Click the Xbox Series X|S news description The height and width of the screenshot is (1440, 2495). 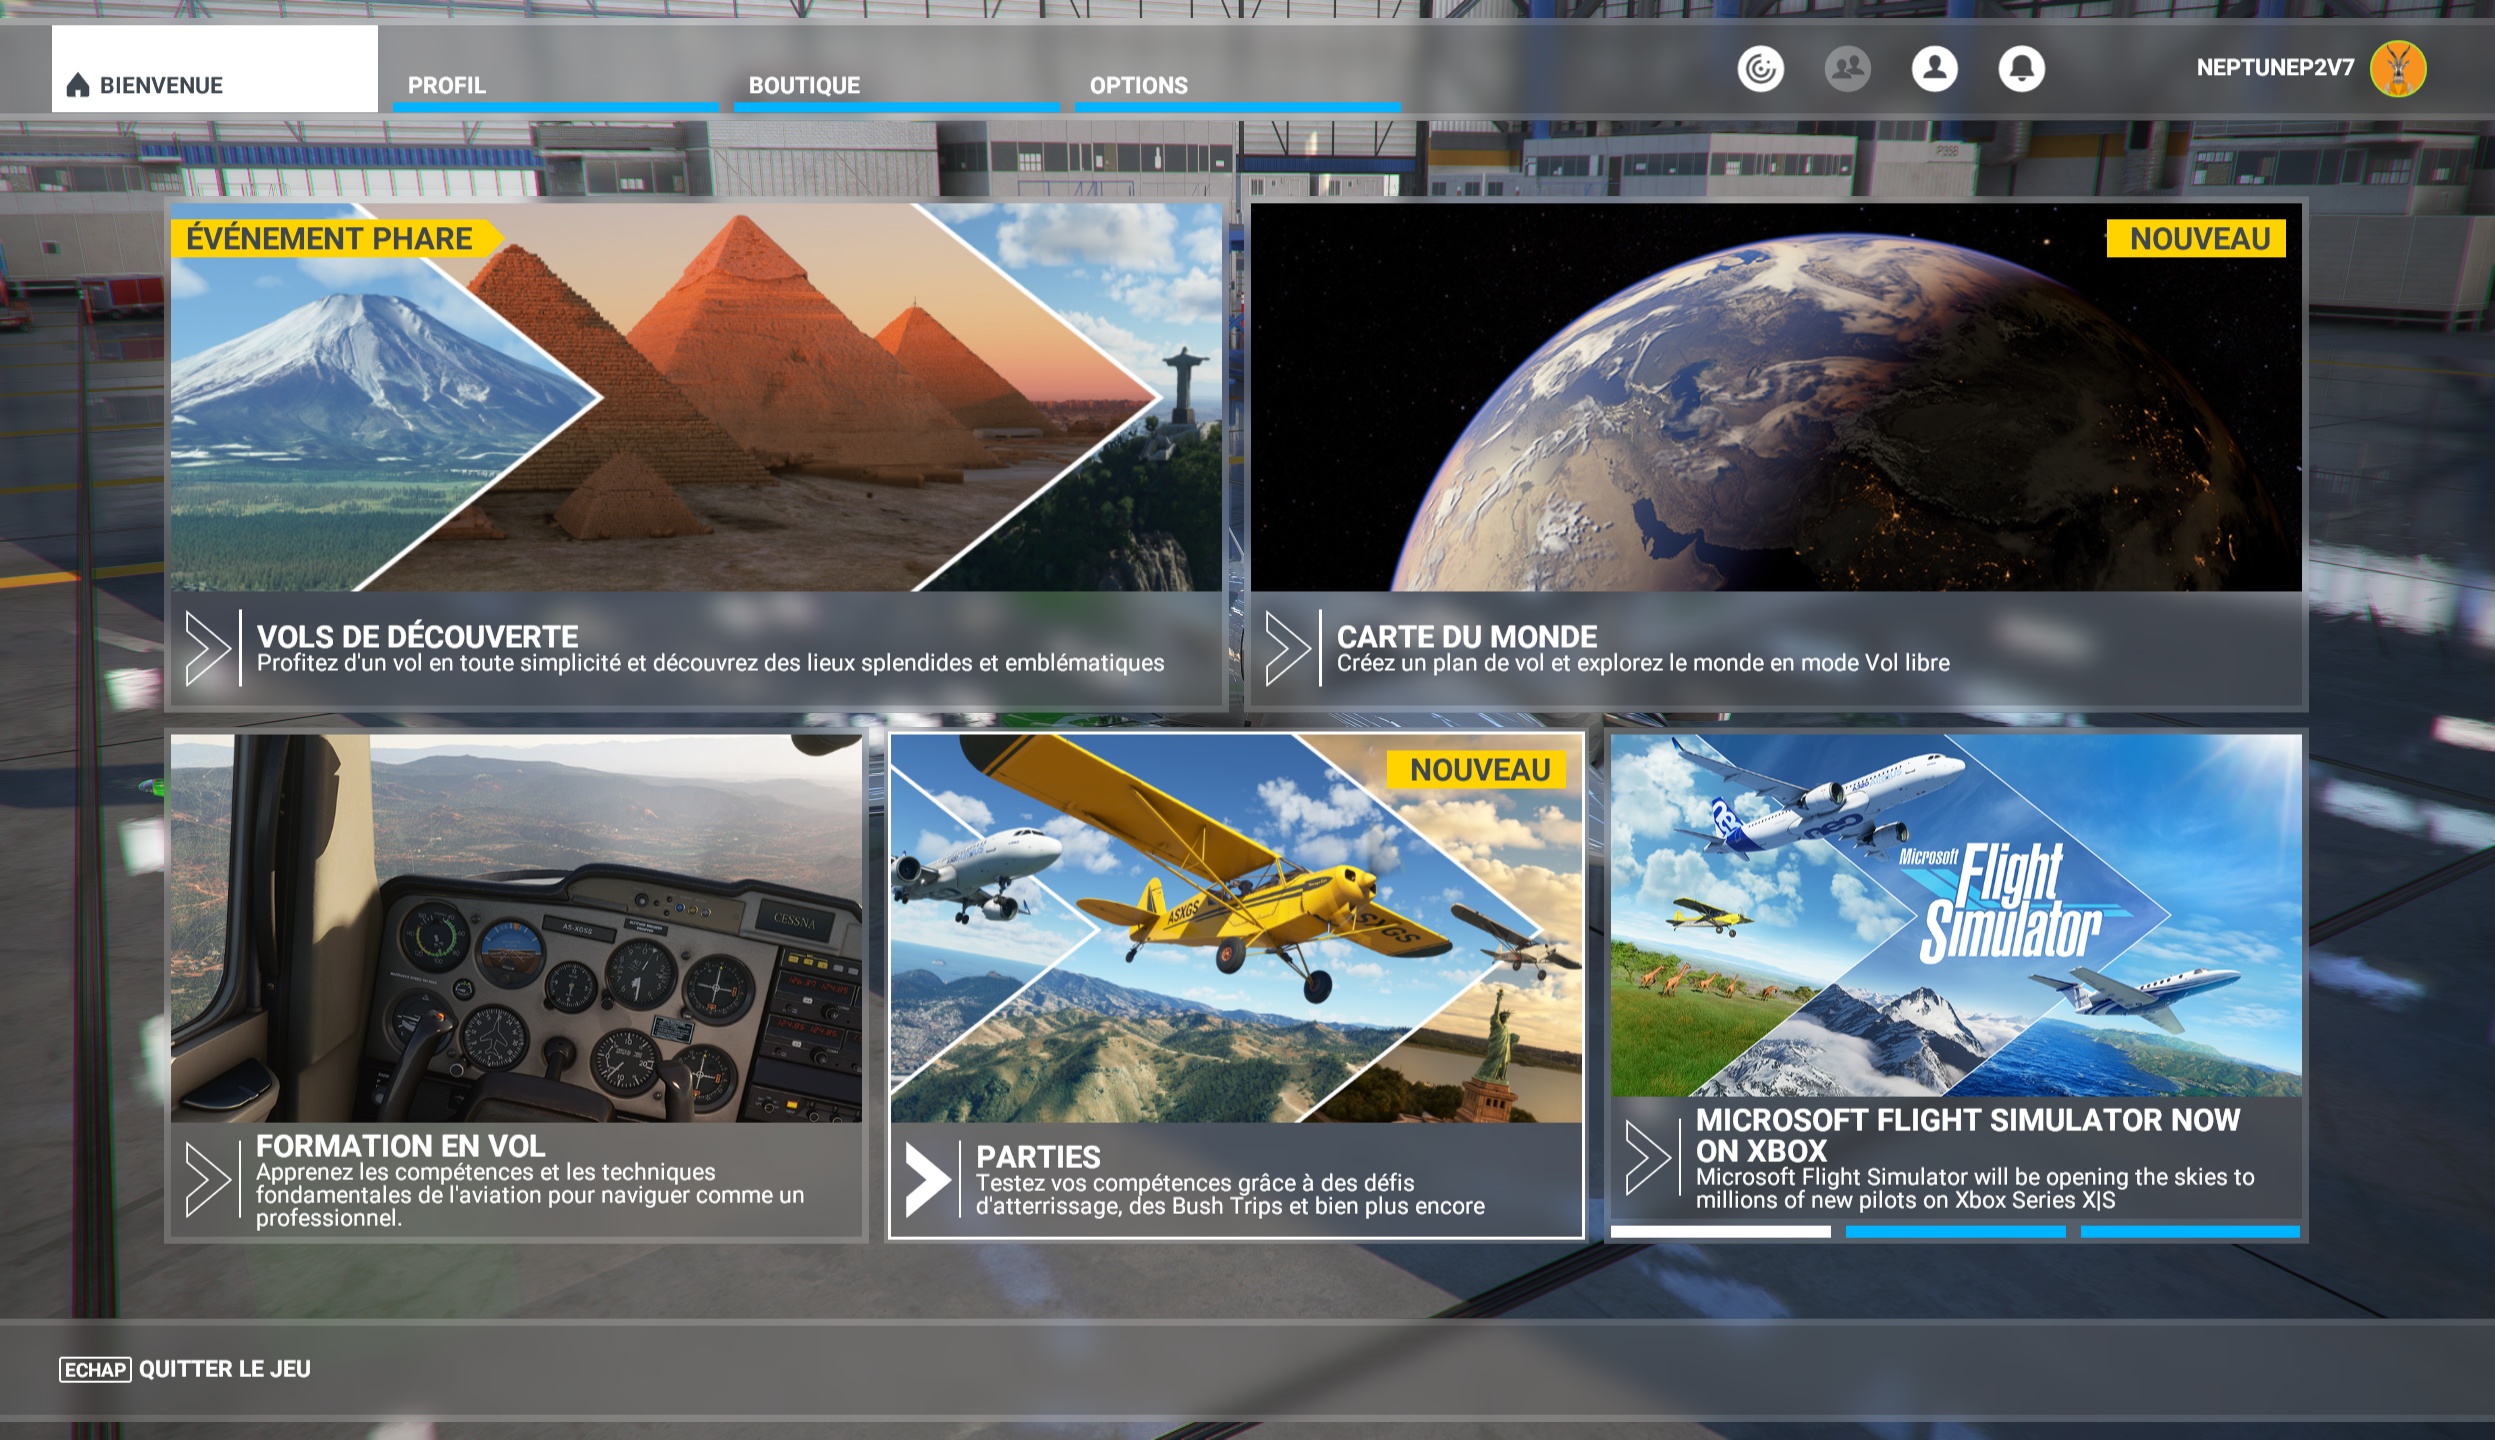tap(1975, 1189)
